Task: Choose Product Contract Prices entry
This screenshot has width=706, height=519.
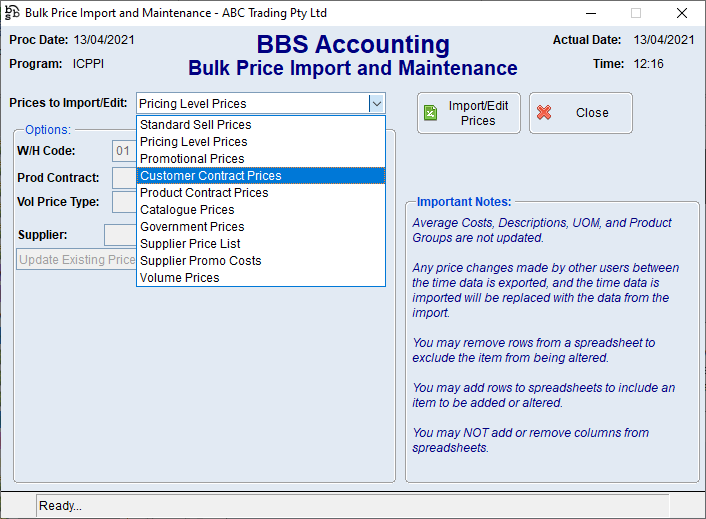Action: 204,193
